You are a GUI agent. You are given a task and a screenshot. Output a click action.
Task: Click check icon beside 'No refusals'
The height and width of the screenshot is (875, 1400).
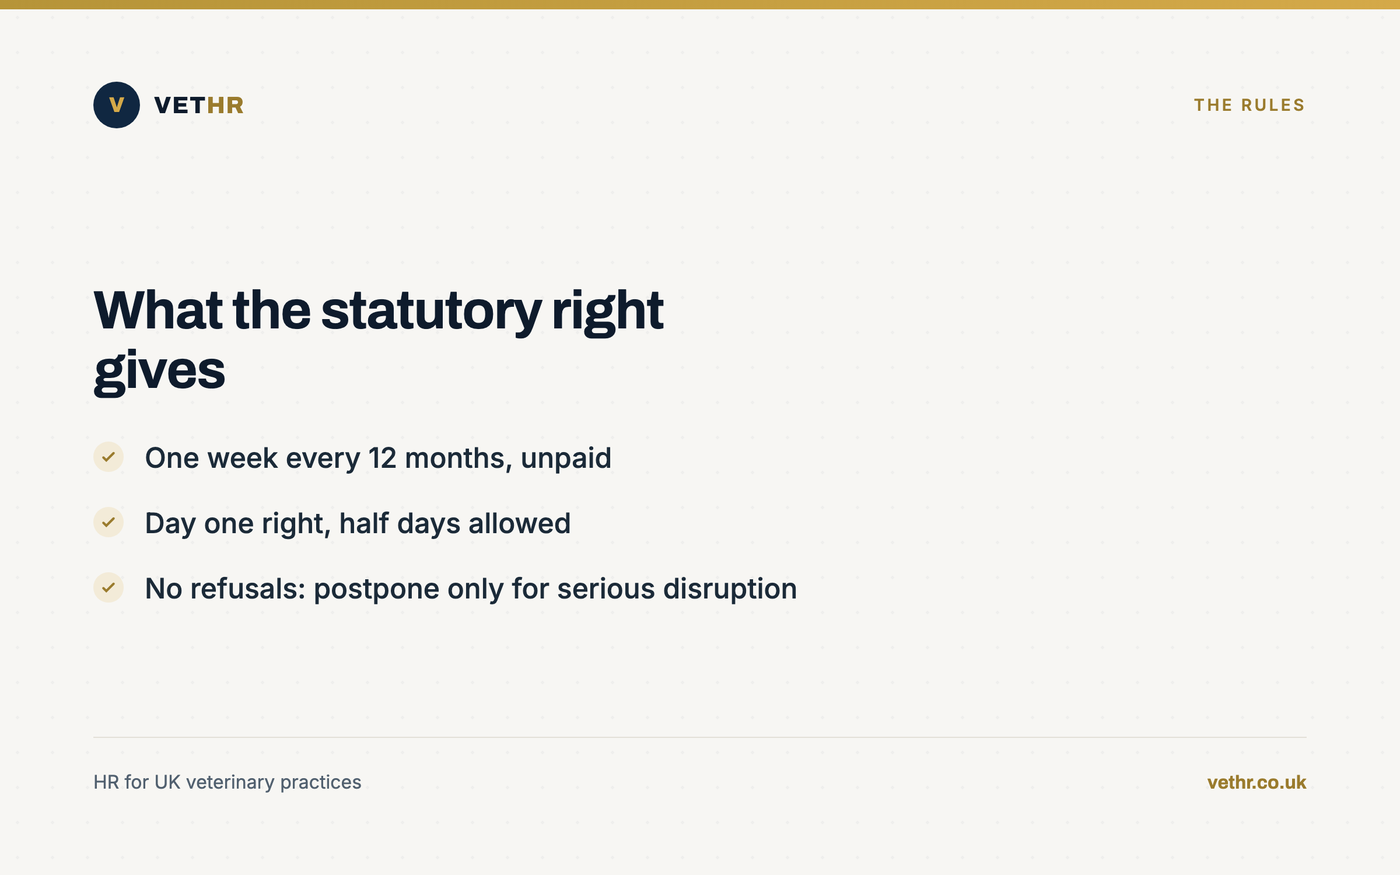tap(108, 587)
